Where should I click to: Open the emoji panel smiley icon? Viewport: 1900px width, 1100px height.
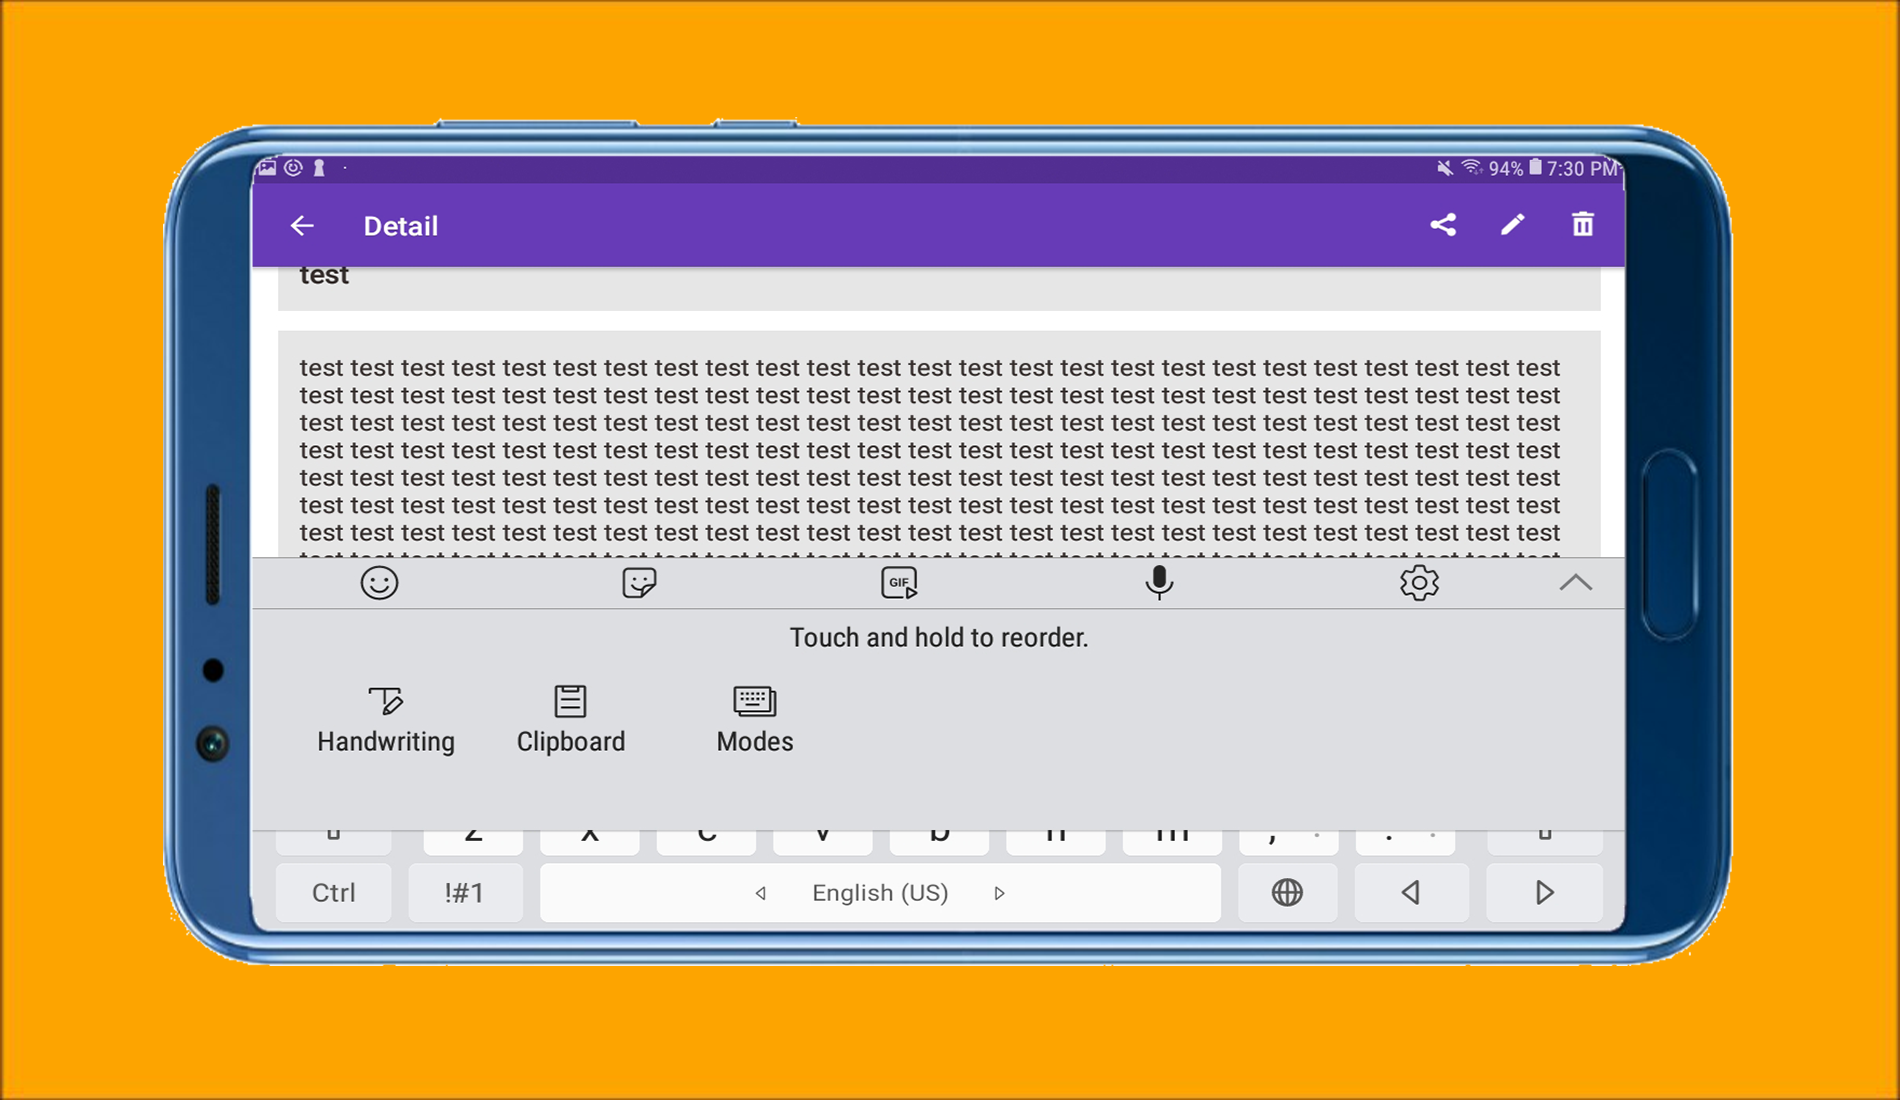click(379, 583)
